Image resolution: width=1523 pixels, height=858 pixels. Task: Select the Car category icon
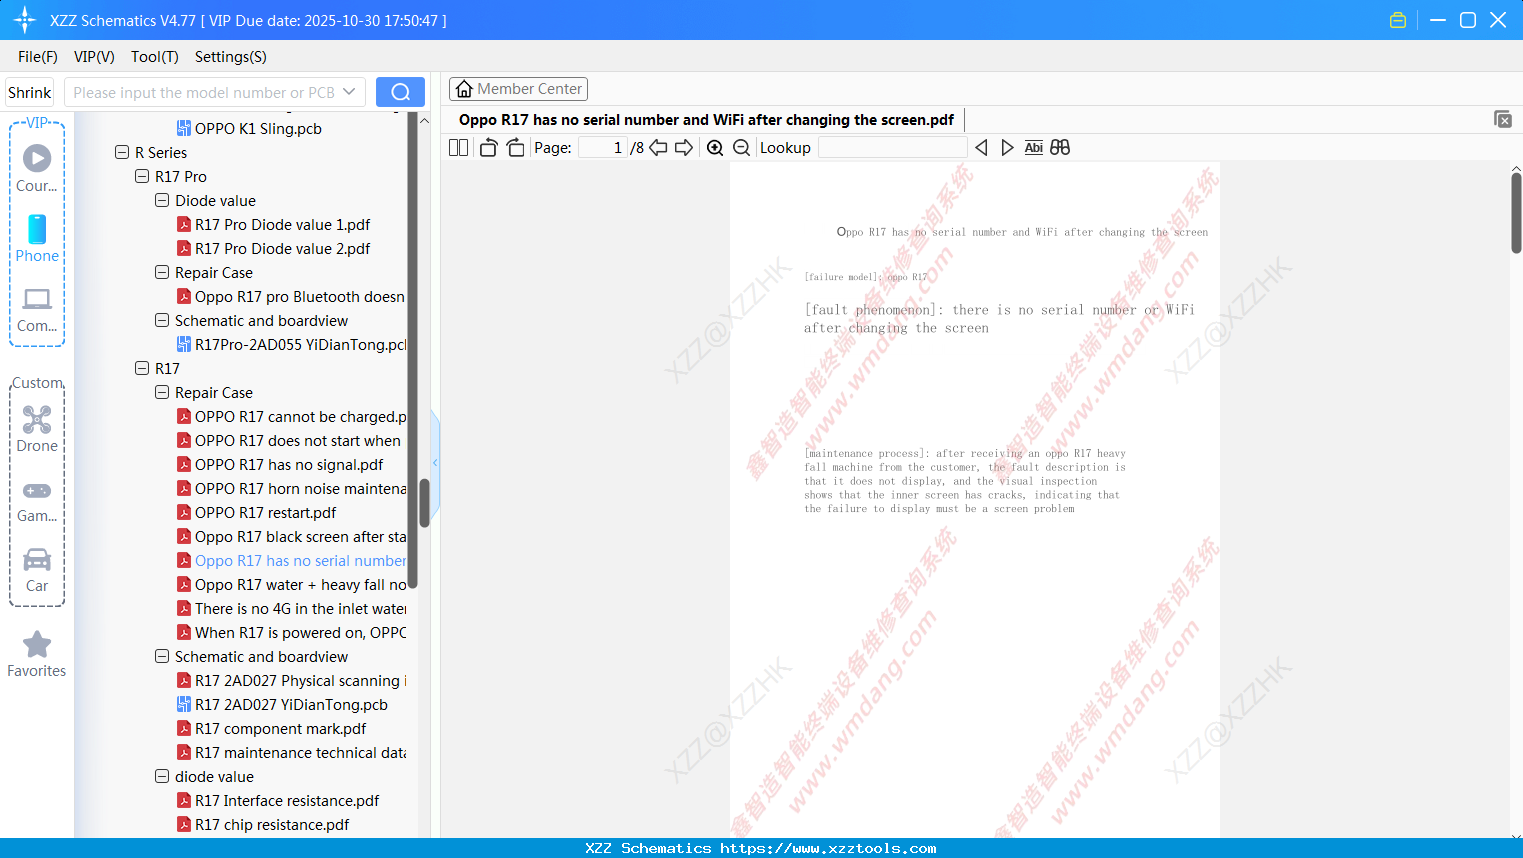[37, 569]
